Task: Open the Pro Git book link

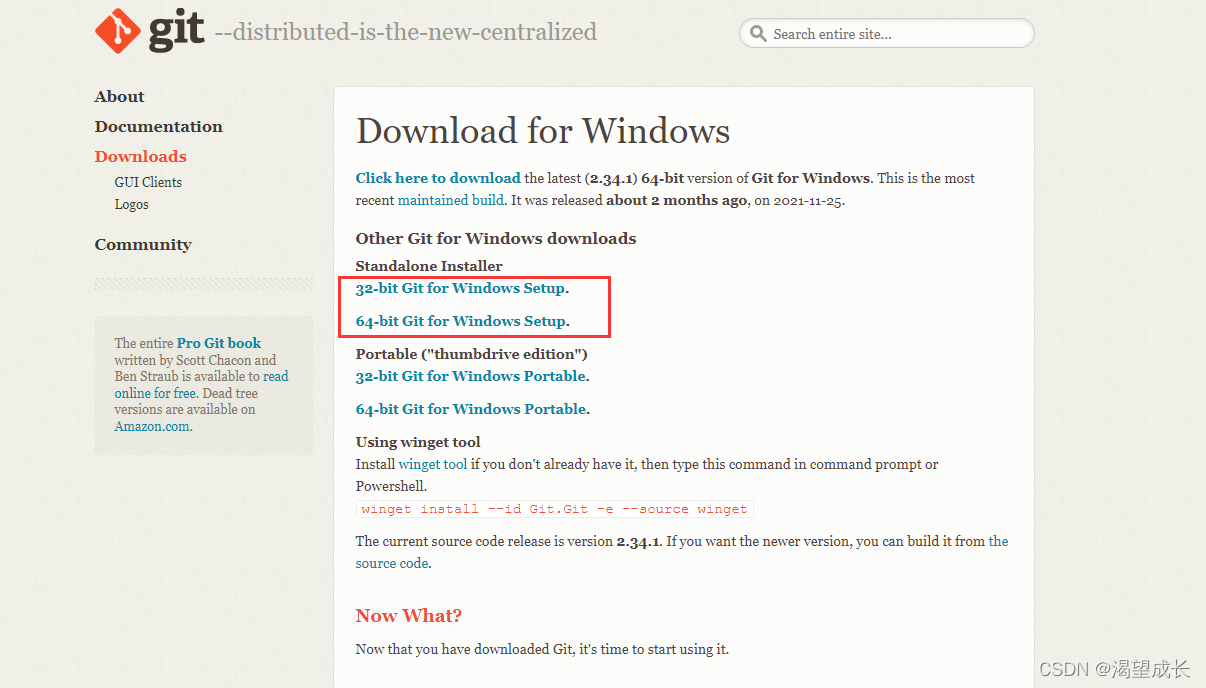Action: click(219, 343)
